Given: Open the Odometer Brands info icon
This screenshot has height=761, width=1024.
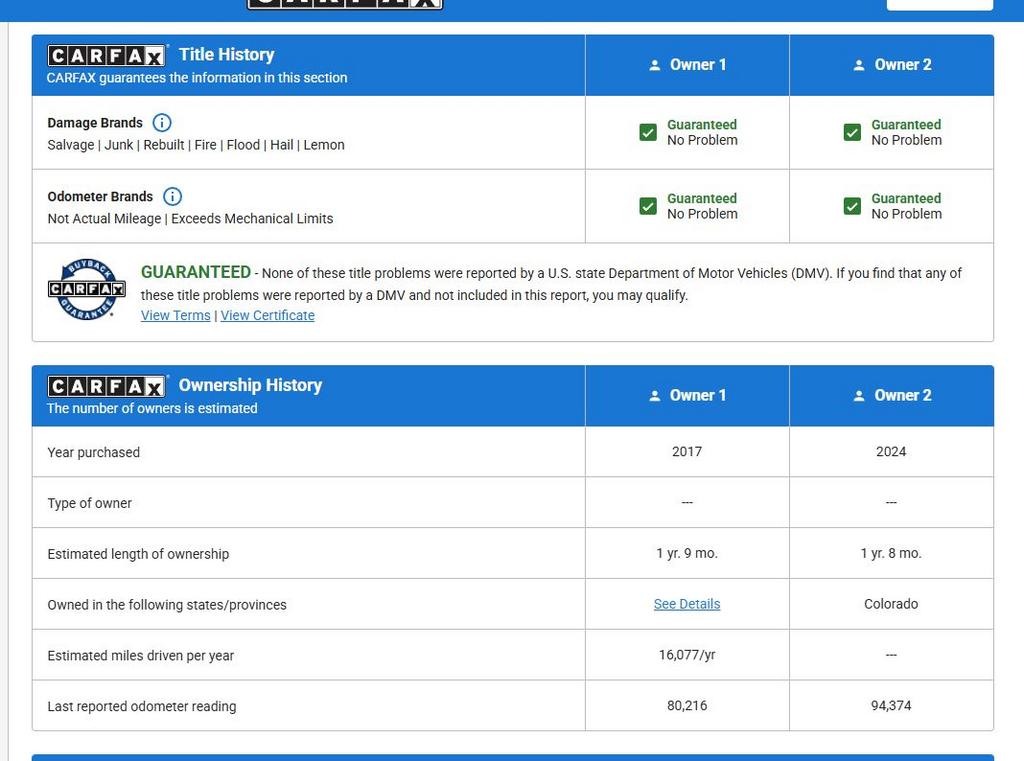Looking at the screenshot, I should [x=172, y=197].
